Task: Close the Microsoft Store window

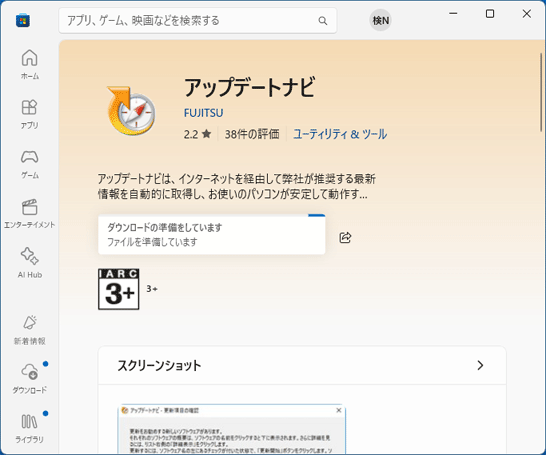Action: click(x=526, y=14)
